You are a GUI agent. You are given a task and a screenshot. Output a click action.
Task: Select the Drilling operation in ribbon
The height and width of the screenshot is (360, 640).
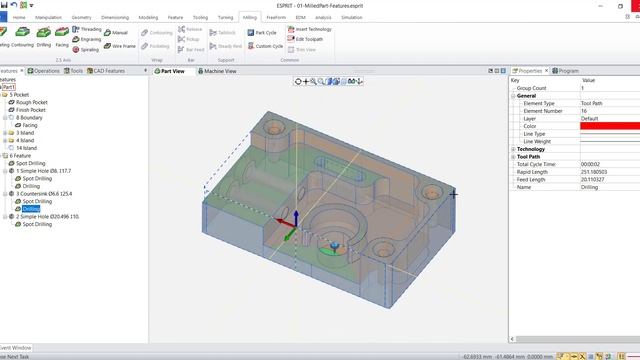click(x=44, y=37)
